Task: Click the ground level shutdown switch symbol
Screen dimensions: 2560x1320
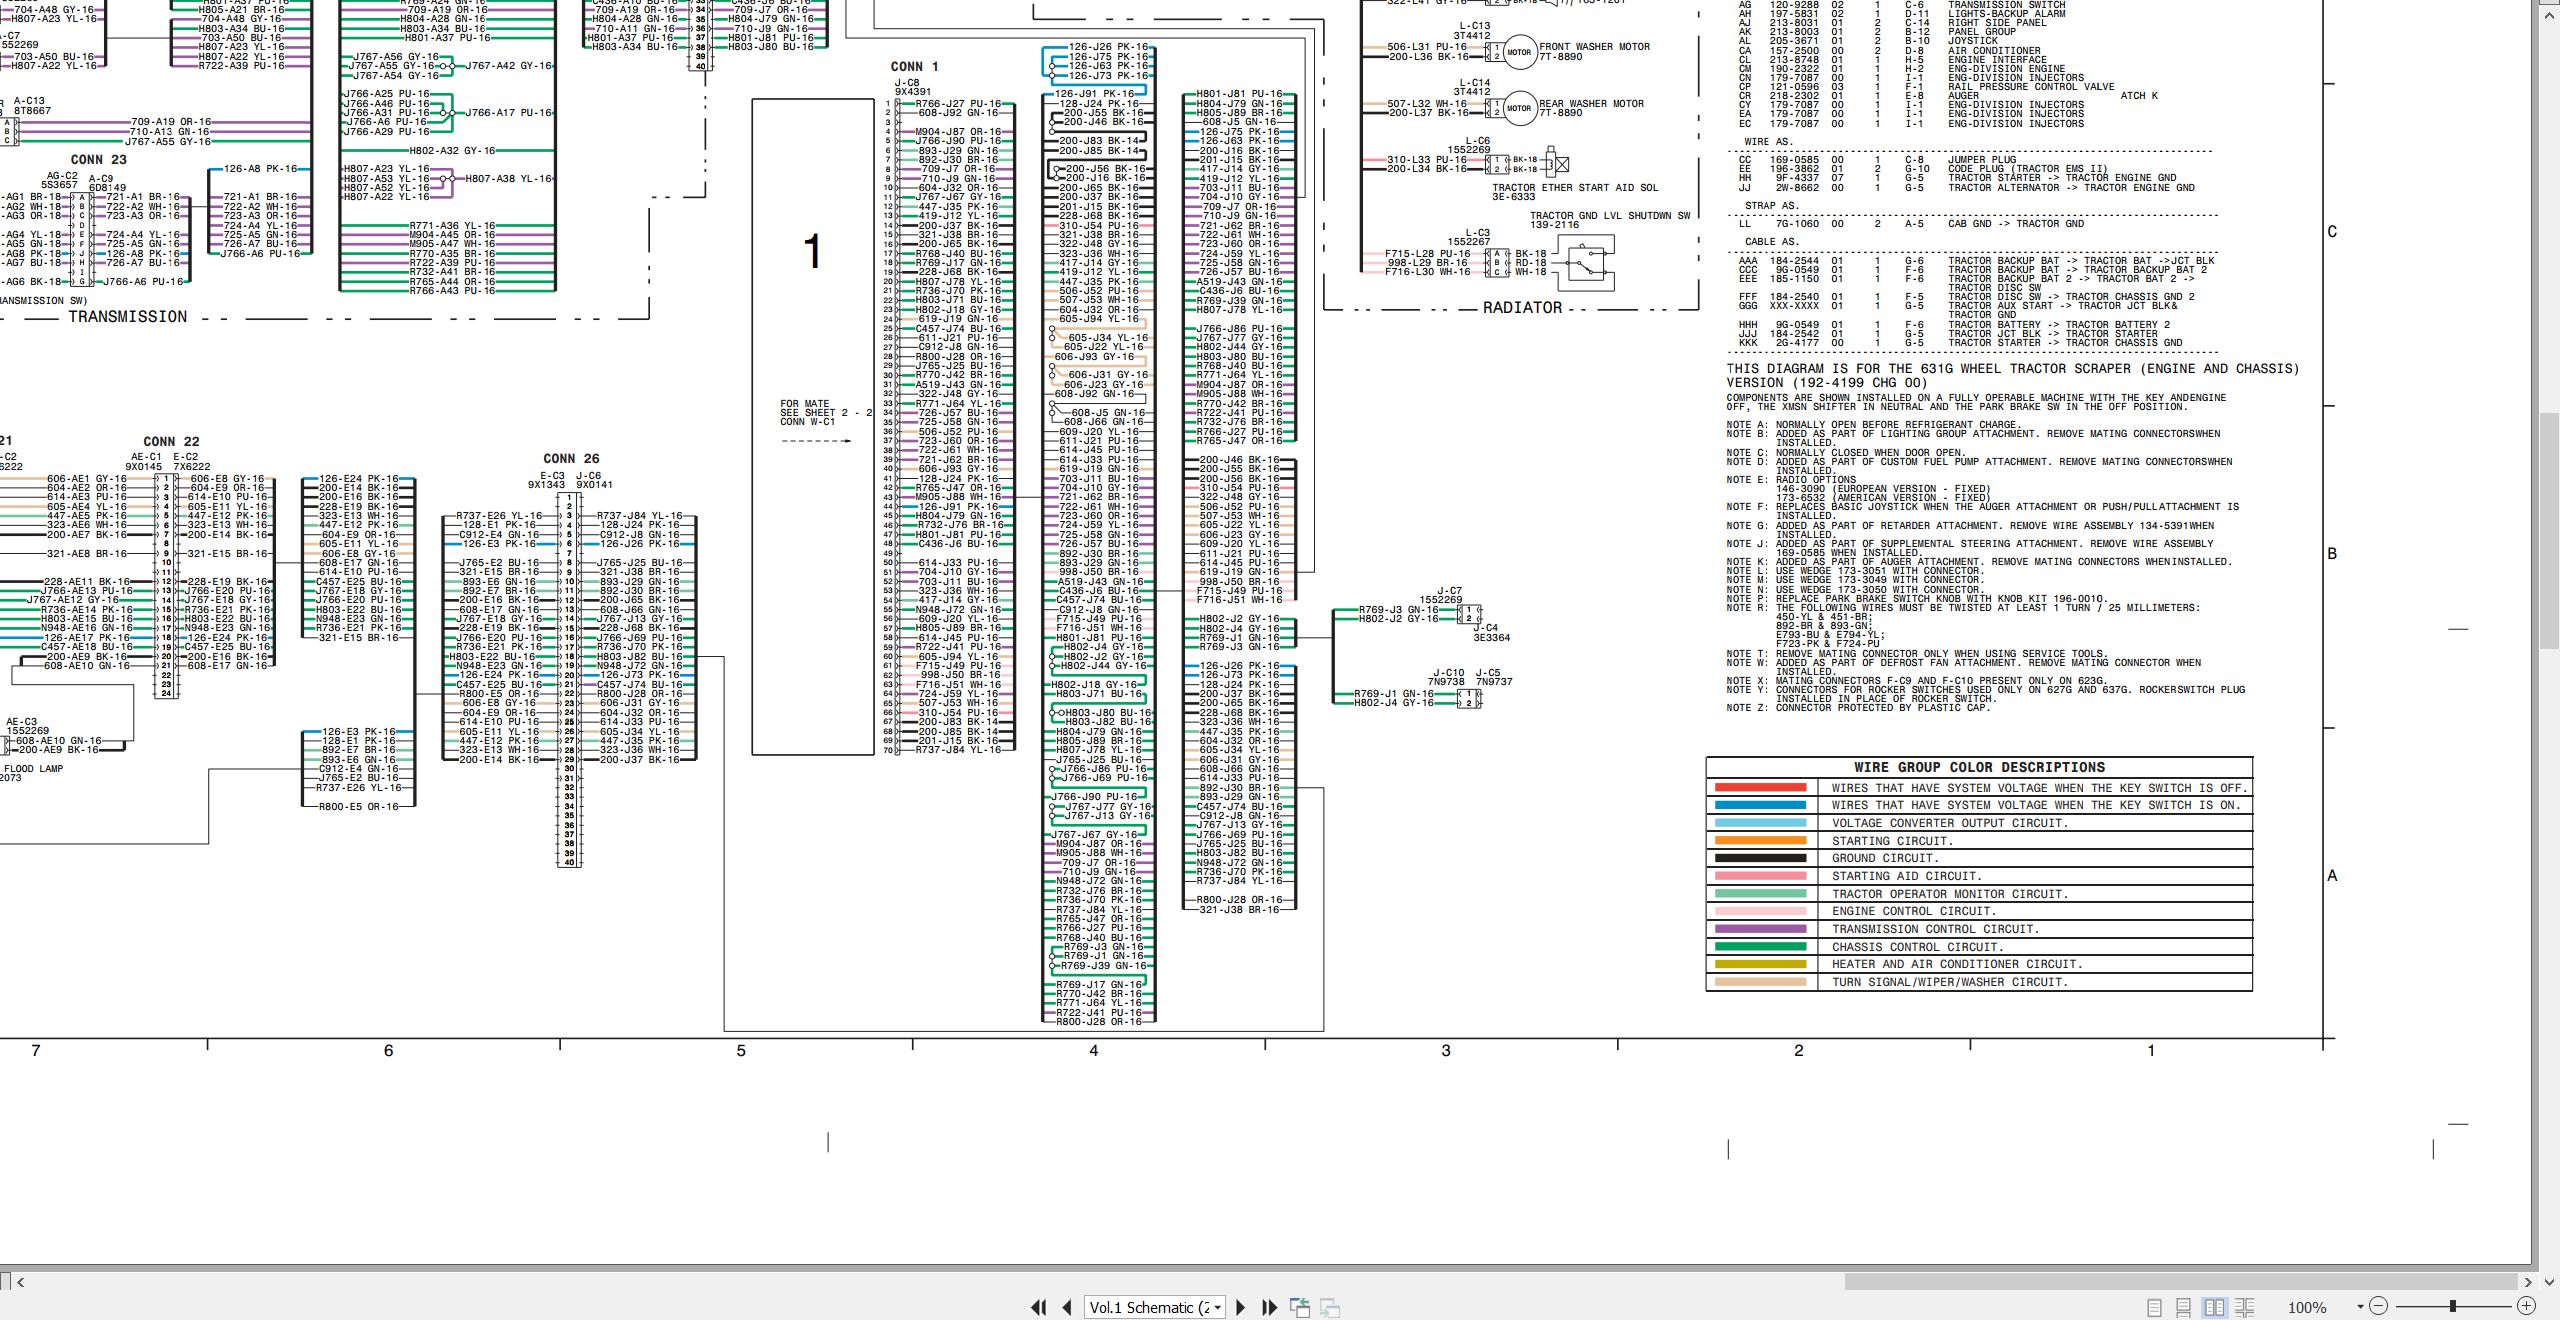Action: coord(1585,264)
